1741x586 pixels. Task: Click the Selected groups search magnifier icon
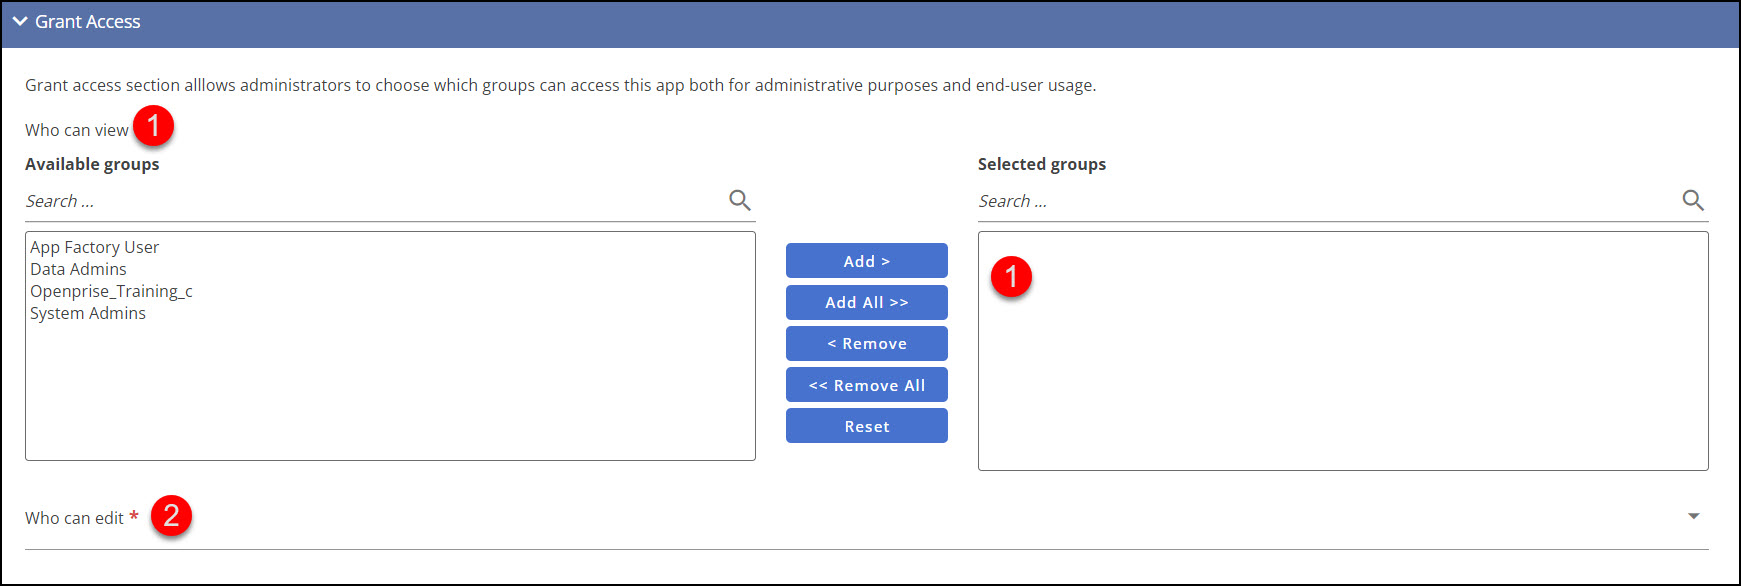(1693, 200)
